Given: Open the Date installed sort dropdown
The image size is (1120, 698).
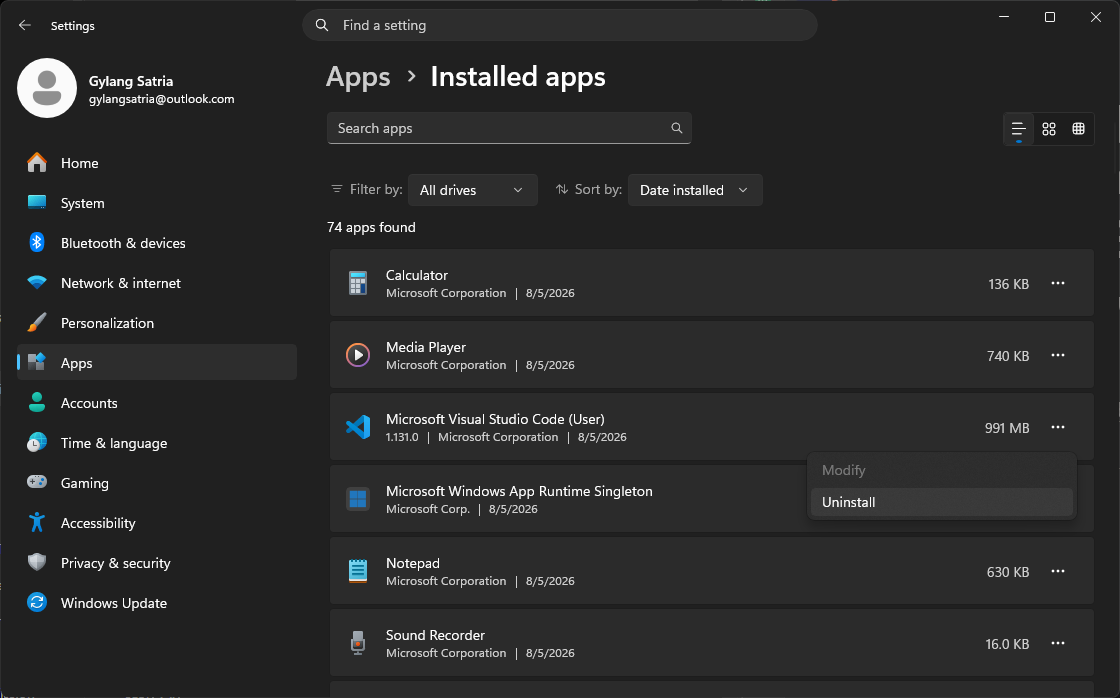Looking at the screenshot, I should [x=694, y=190].
